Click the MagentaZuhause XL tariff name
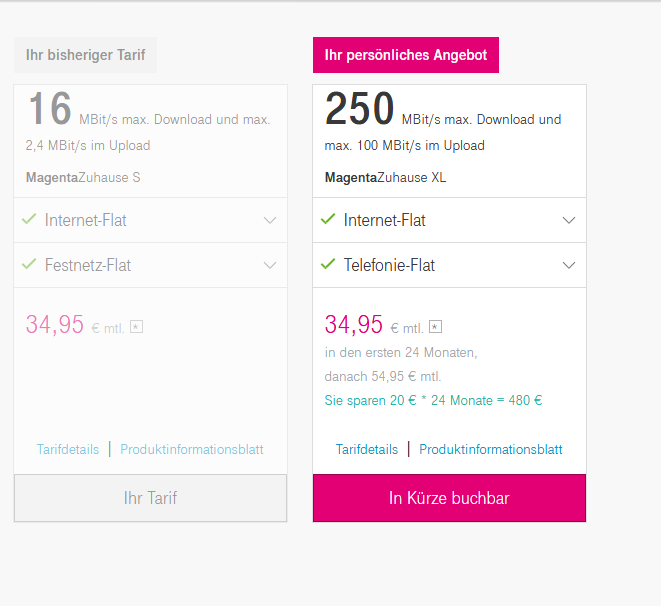Screen dimensions: 661x606 [385, 178]
